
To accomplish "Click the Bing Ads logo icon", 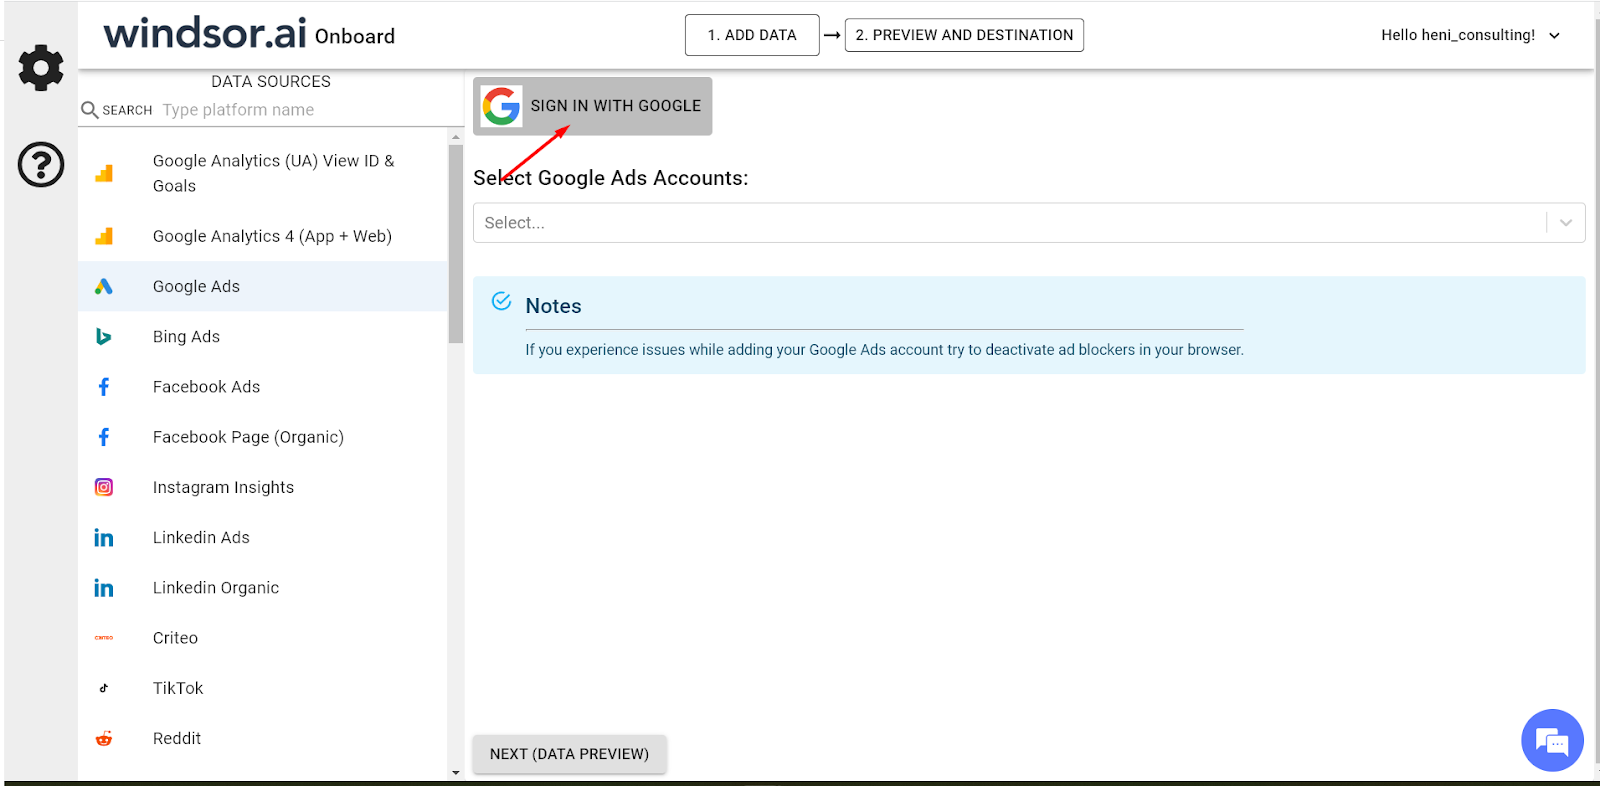I will point(104,337).
